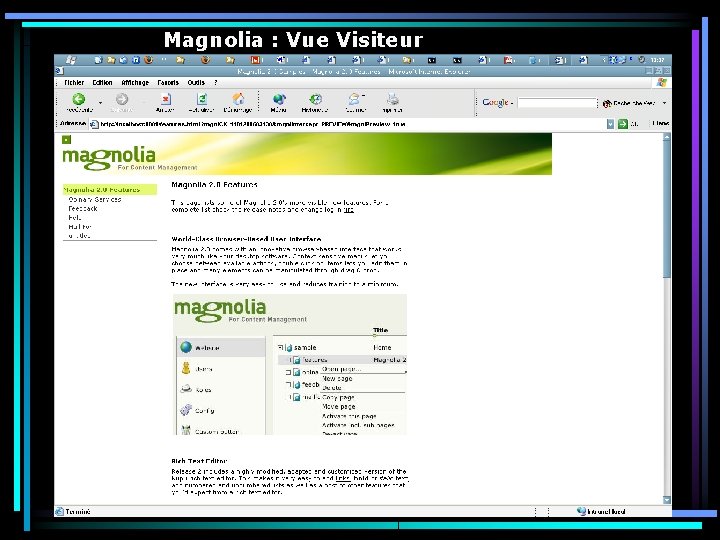Click the vertical scrollbar thumb
Screen dimensions: 720x540
pyautogui.click(x=667, y=209)
